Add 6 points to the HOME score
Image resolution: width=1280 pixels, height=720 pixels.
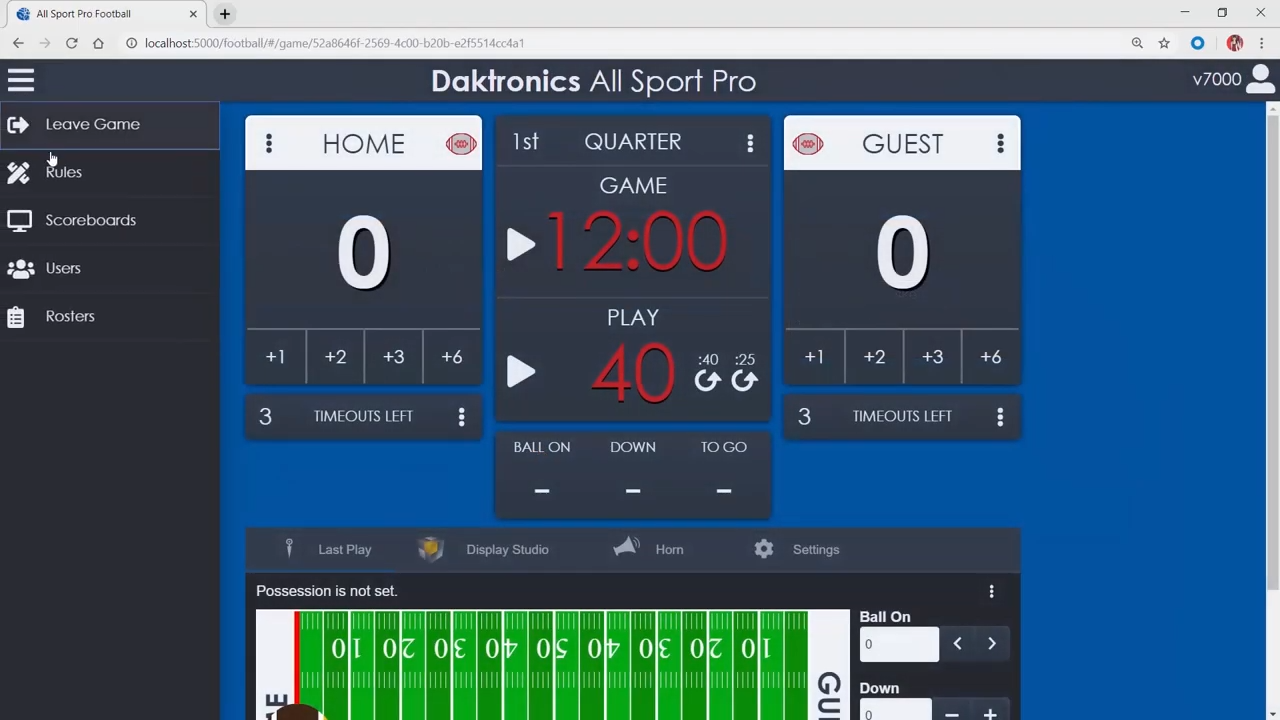(451, 357)
